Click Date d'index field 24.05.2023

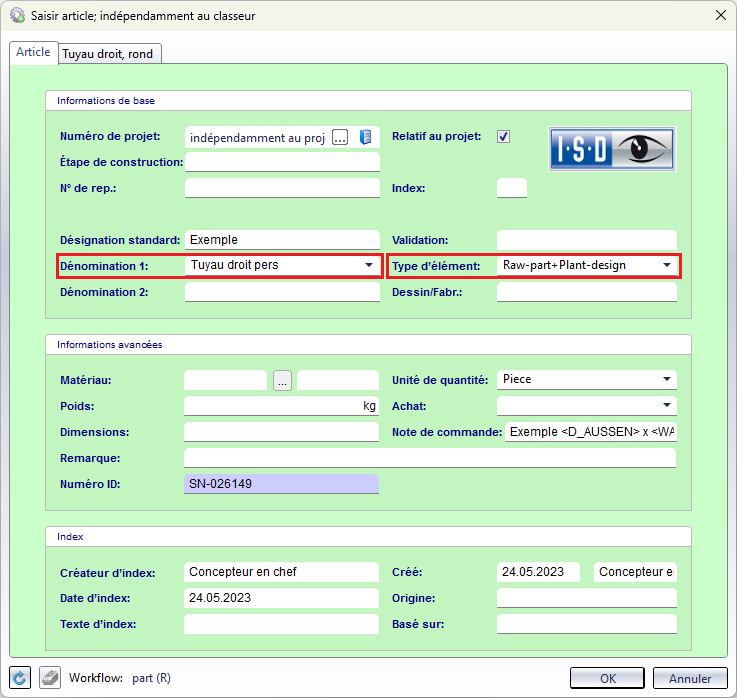(x=281, y=598)
